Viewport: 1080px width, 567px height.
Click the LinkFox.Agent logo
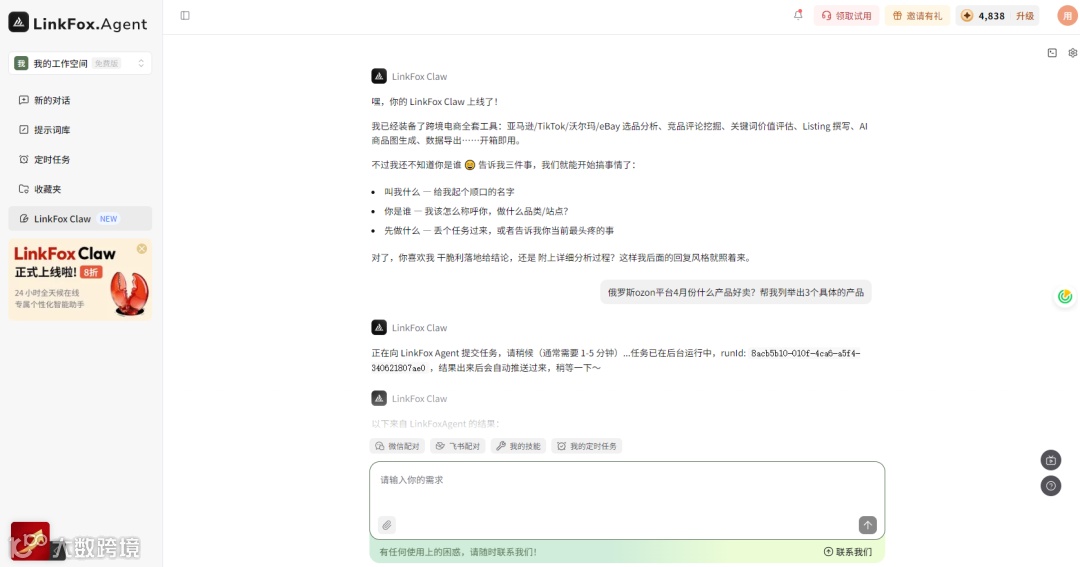coord(78,23)
